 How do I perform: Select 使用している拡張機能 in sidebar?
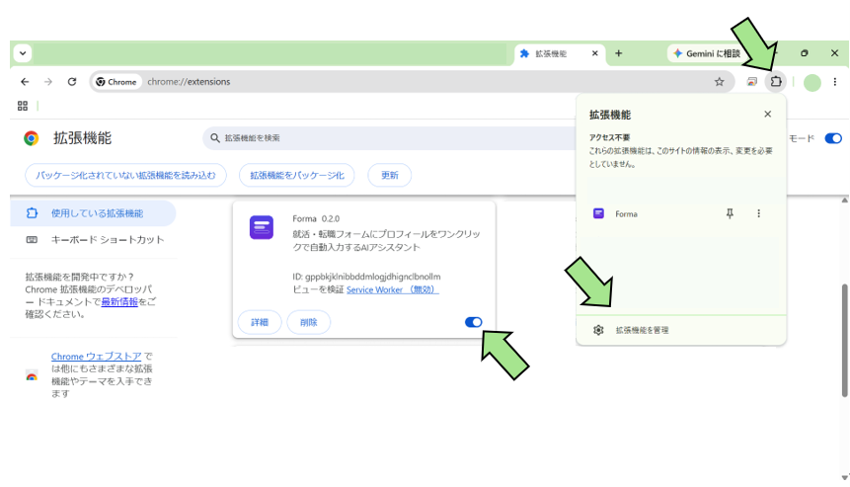(x=93, y=213)
